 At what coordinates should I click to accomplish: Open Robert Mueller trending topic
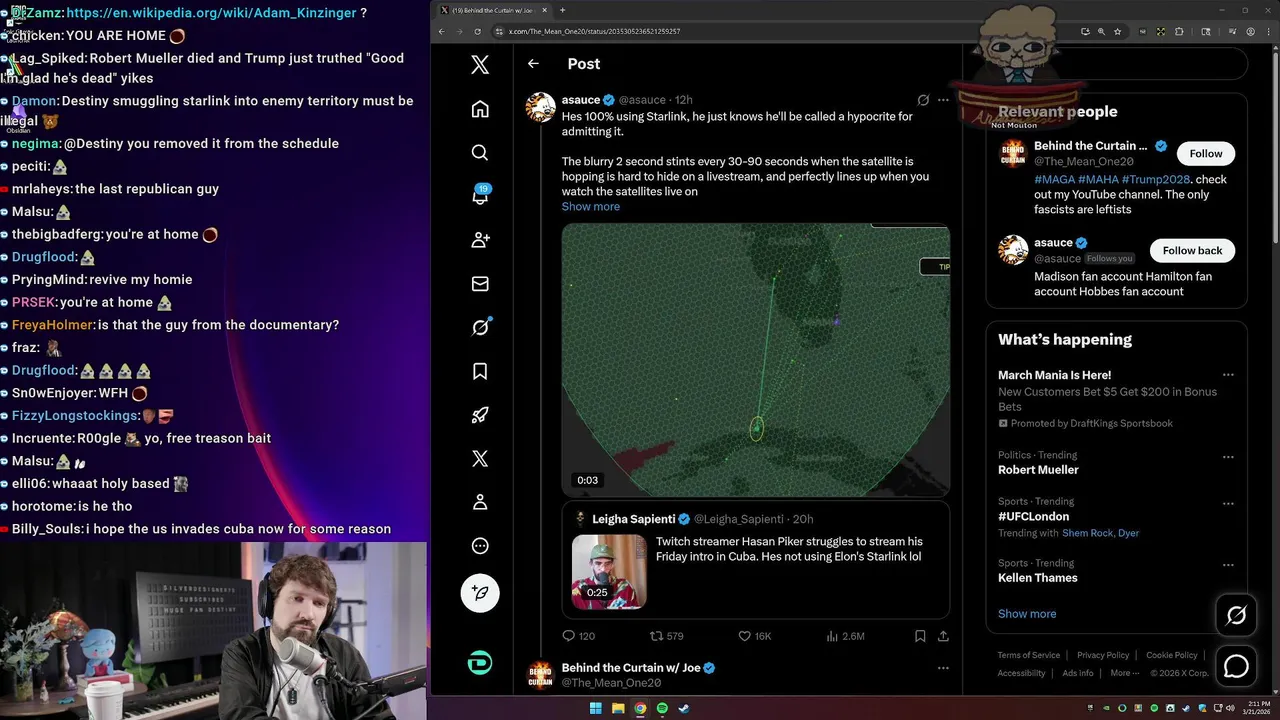pos(1038,470)
